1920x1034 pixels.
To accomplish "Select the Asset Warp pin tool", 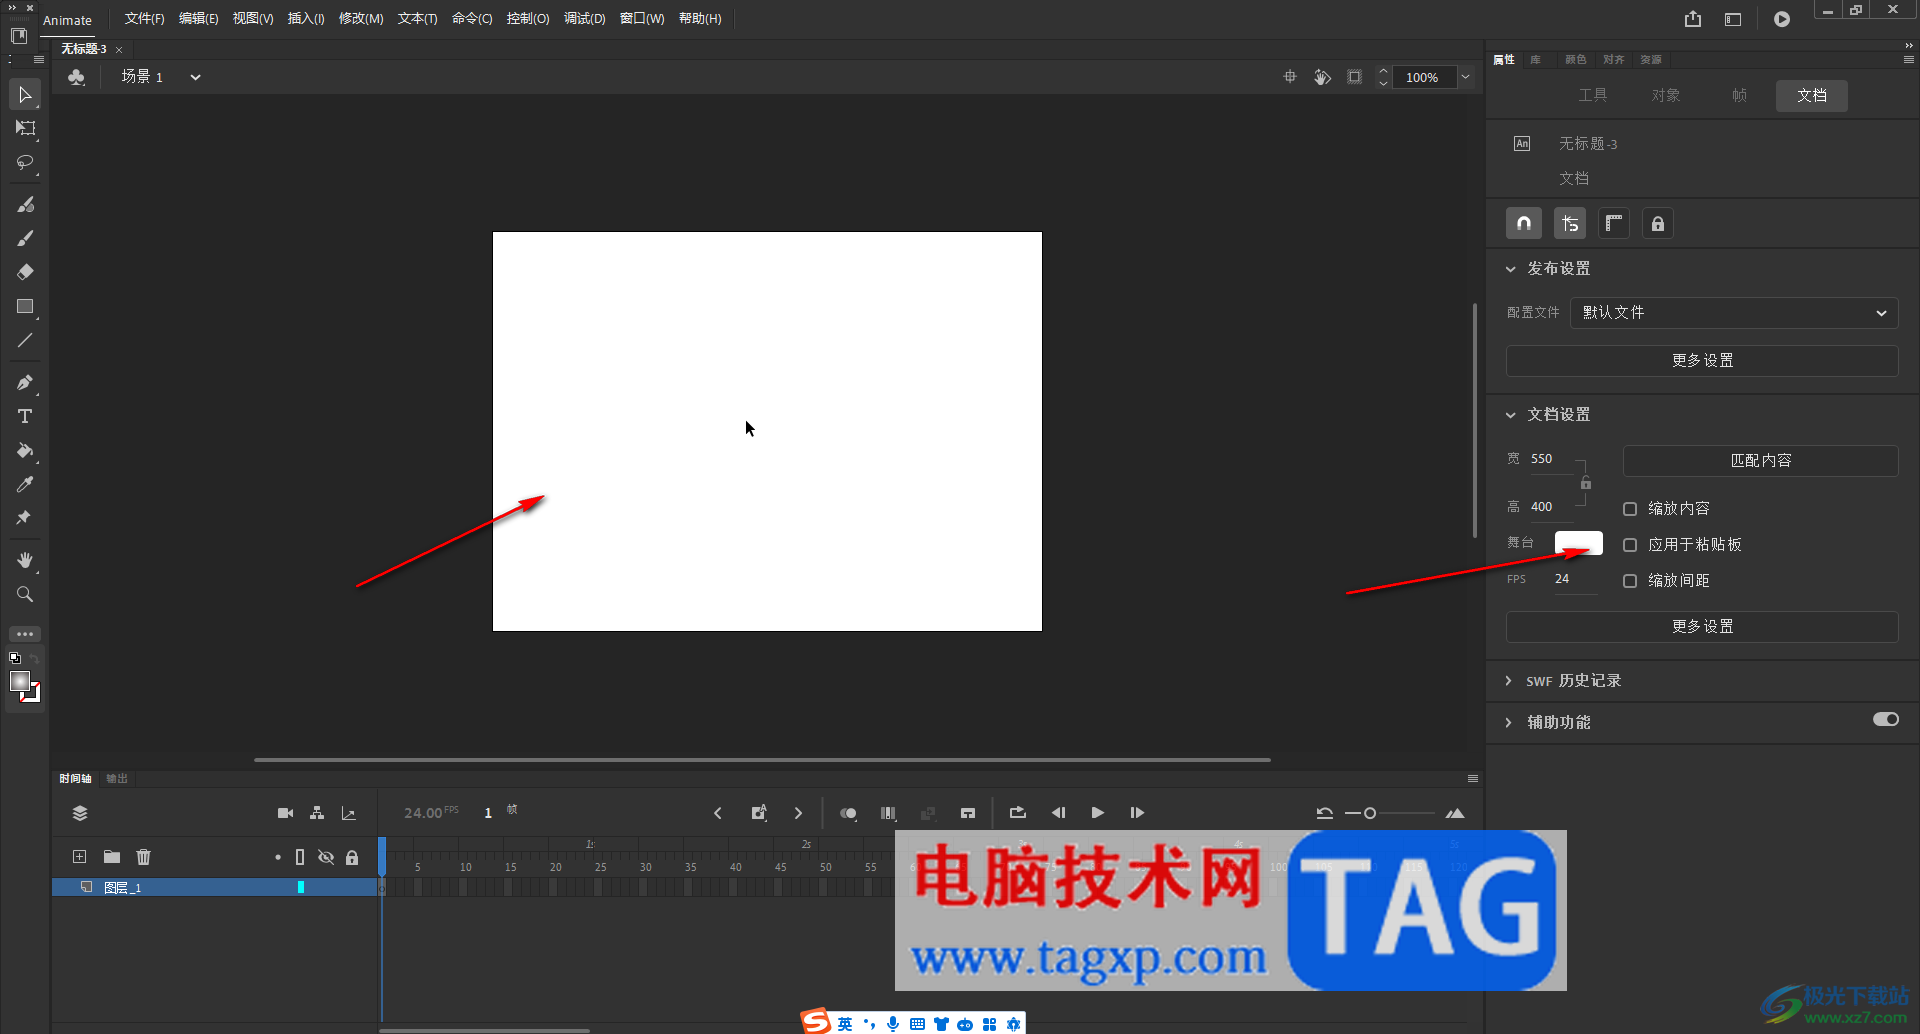I will [x=25, y=518].
